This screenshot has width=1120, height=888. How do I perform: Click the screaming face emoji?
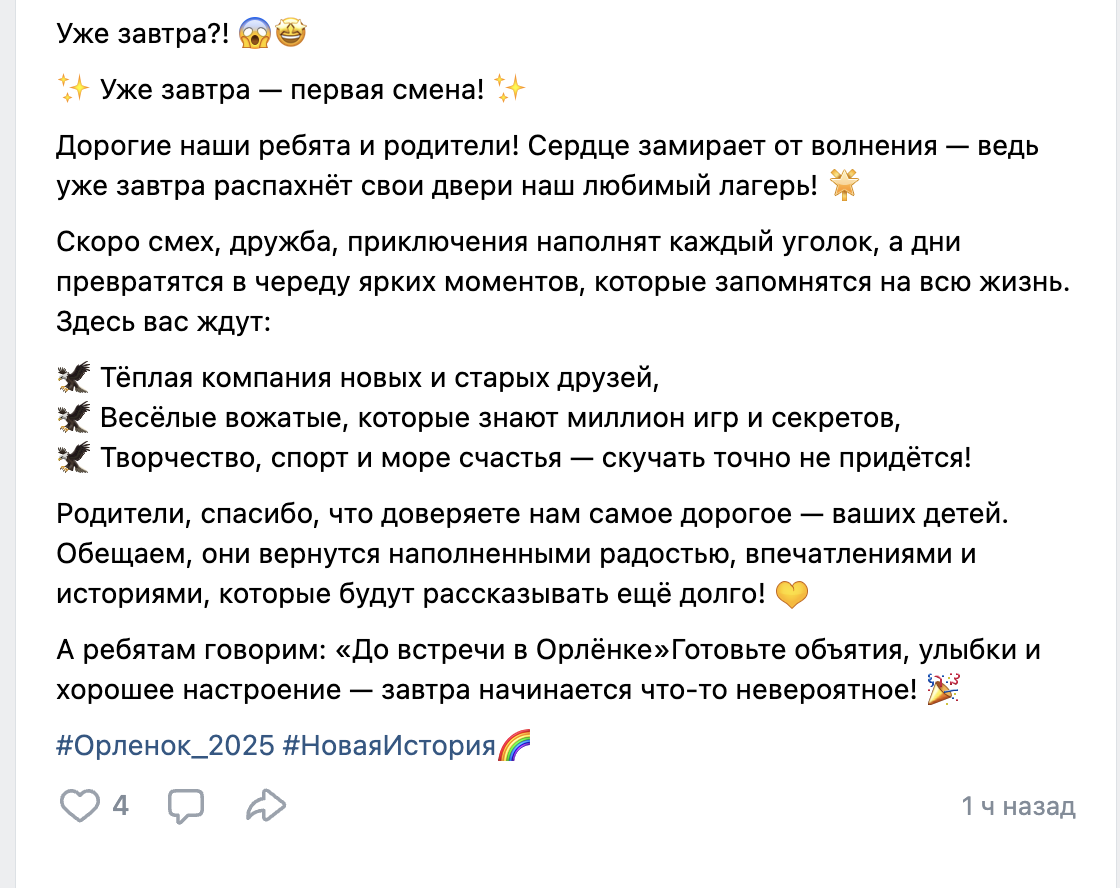tap(254, 33)
